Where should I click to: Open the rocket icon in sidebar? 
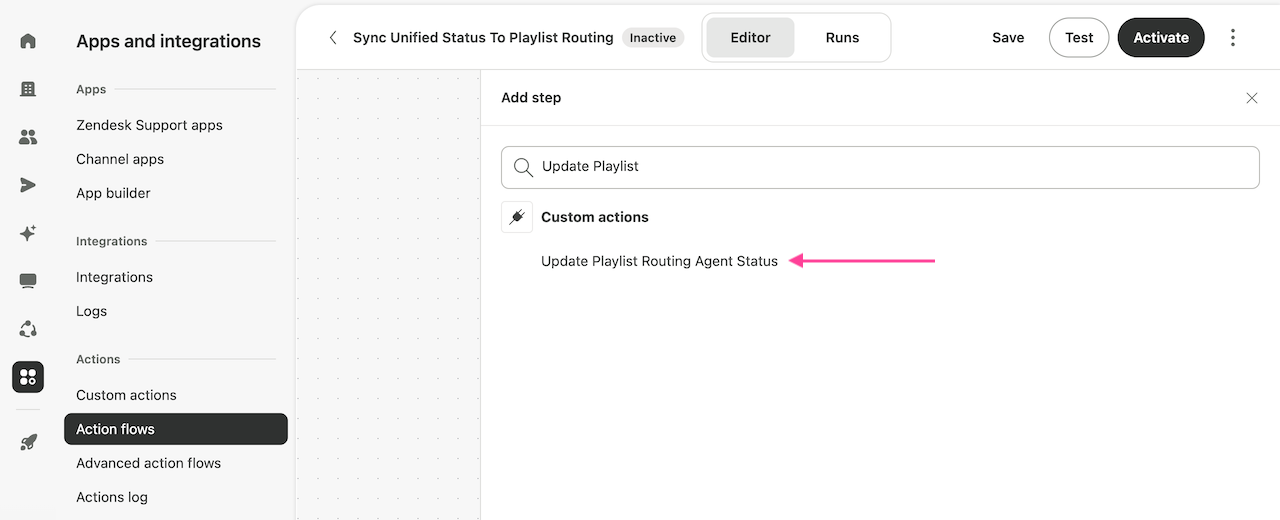[x=28, y=442]
